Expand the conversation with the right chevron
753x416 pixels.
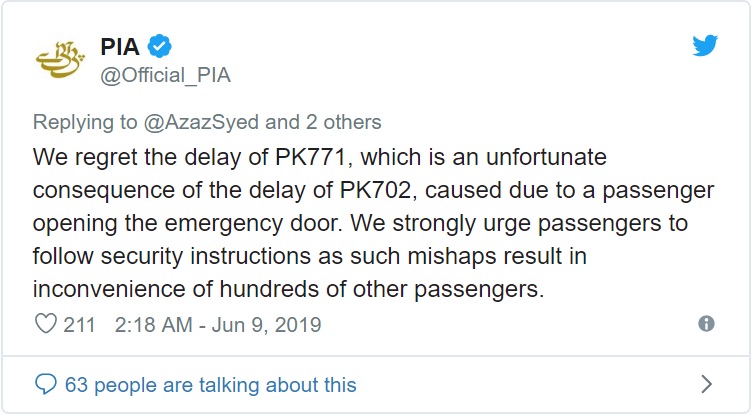click(x=706, y=384)
